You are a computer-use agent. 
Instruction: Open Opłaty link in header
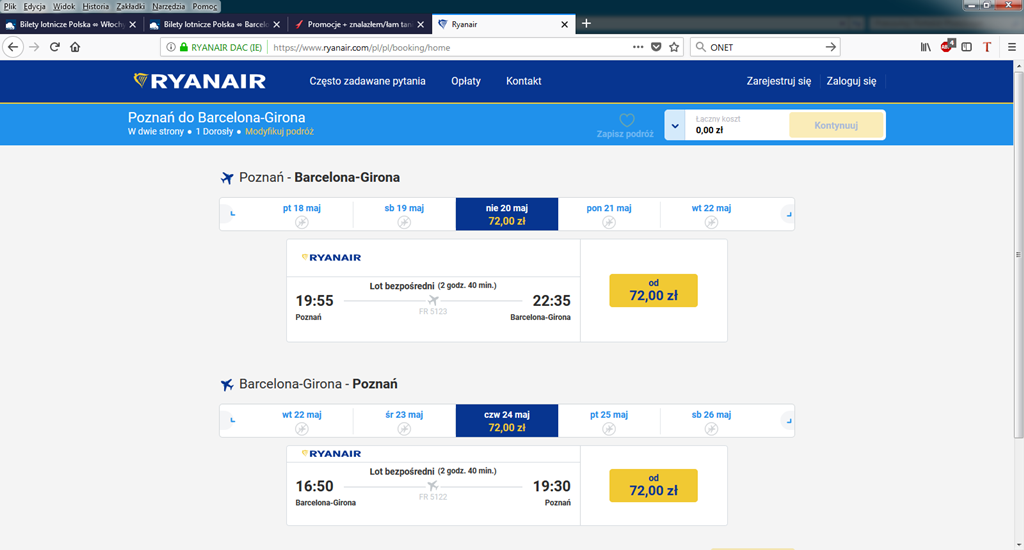[466, 81]
